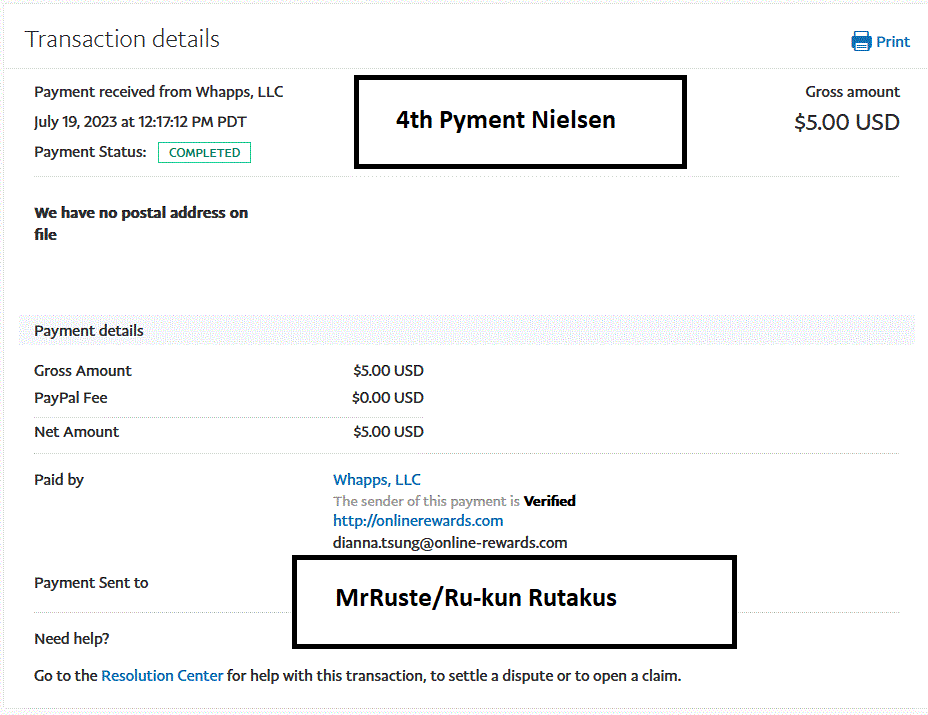
Task: Open the Resolution Center link
Action: [x=162, y=676]
